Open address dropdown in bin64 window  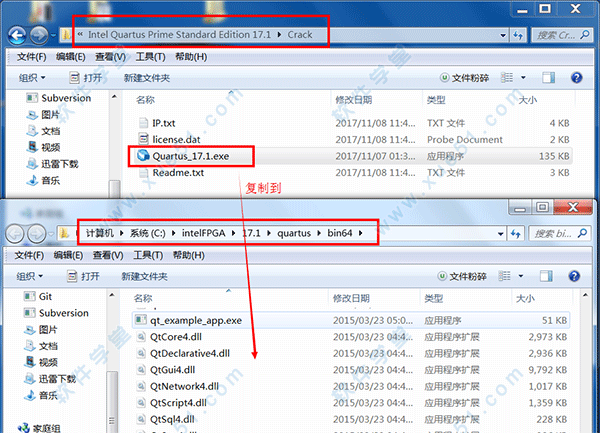pos(501,234)
